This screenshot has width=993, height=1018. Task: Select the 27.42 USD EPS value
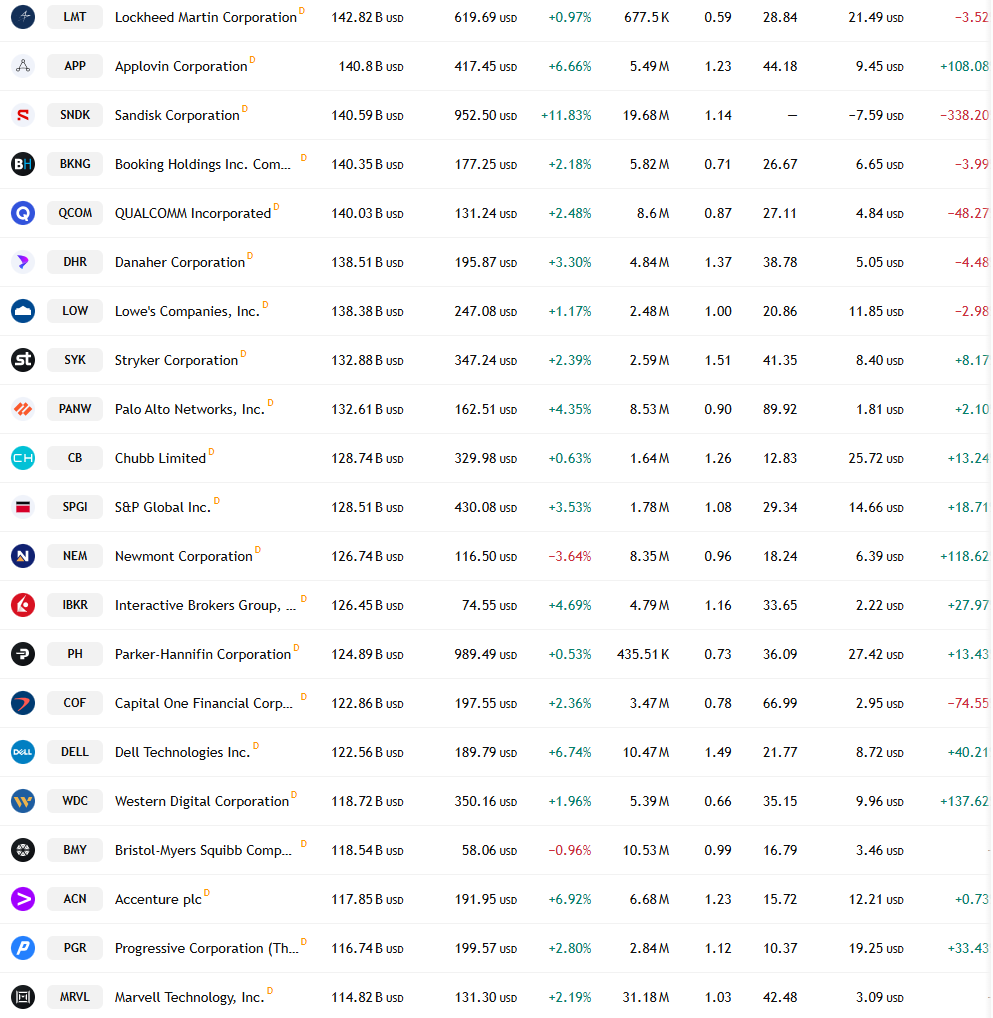(876, 654)
